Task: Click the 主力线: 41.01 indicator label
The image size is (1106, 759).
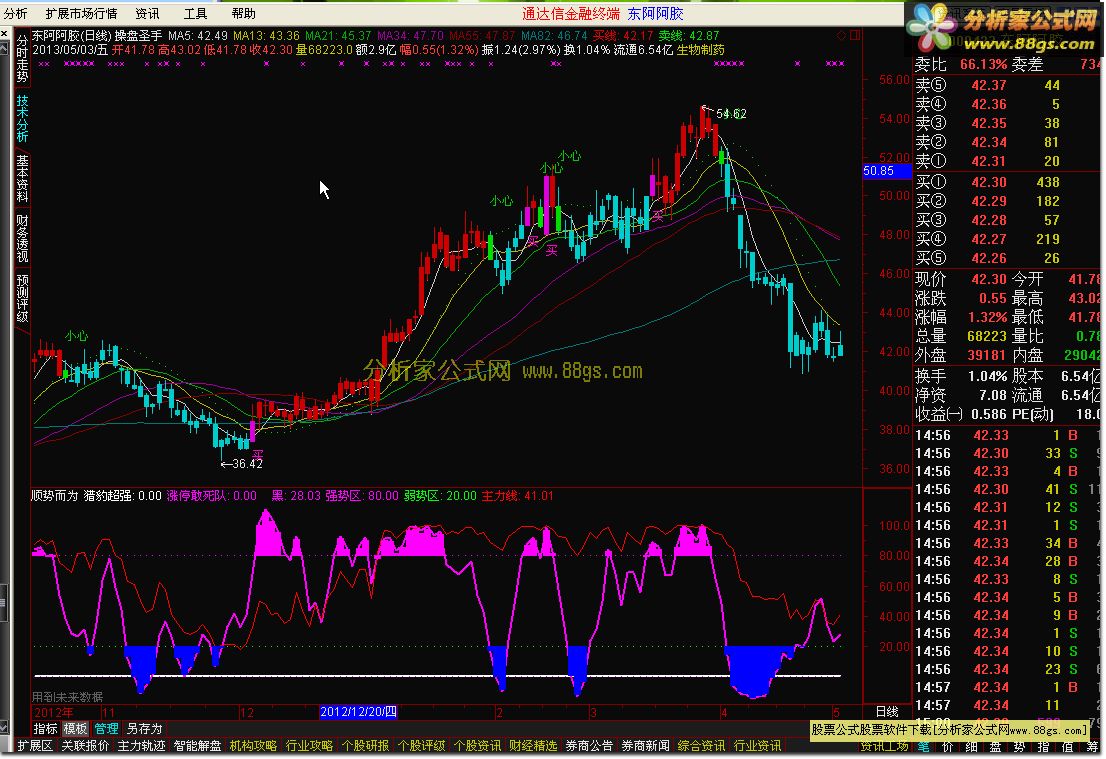Action: click(518, 496)
